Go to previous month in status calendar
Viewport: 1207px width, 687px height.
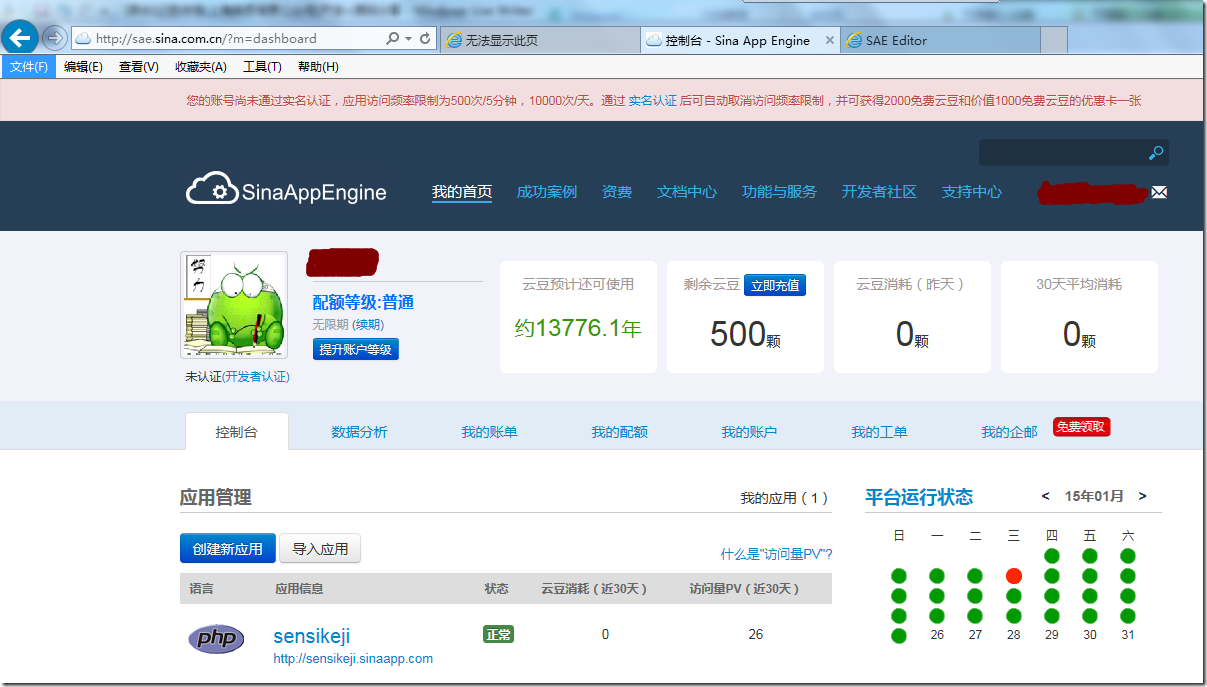coord(1045,496)
